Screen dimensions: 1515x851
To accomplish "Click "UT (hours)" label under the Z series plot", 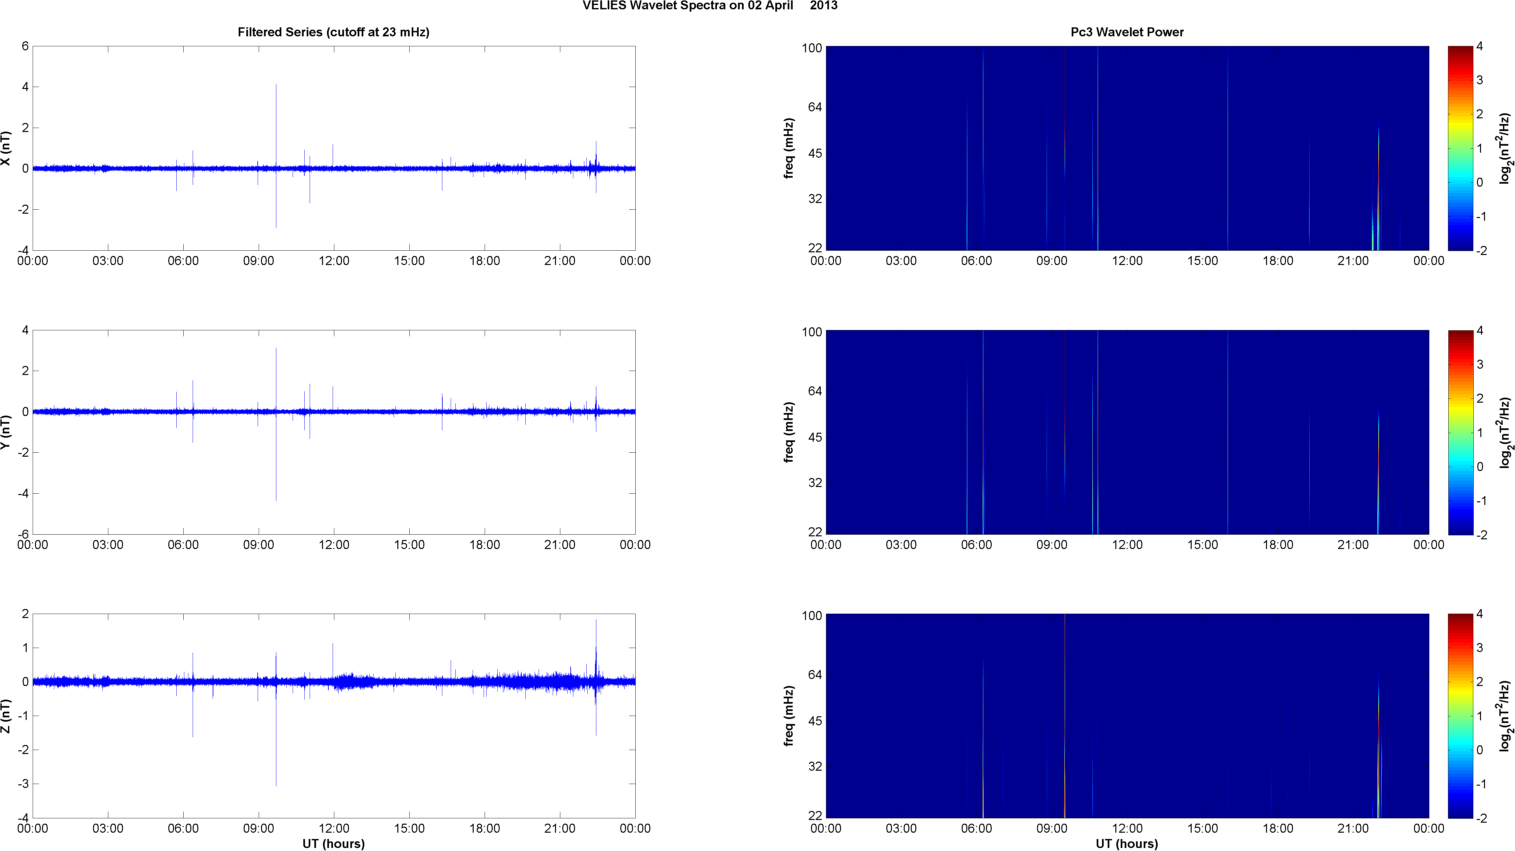I will coord(333,843).
